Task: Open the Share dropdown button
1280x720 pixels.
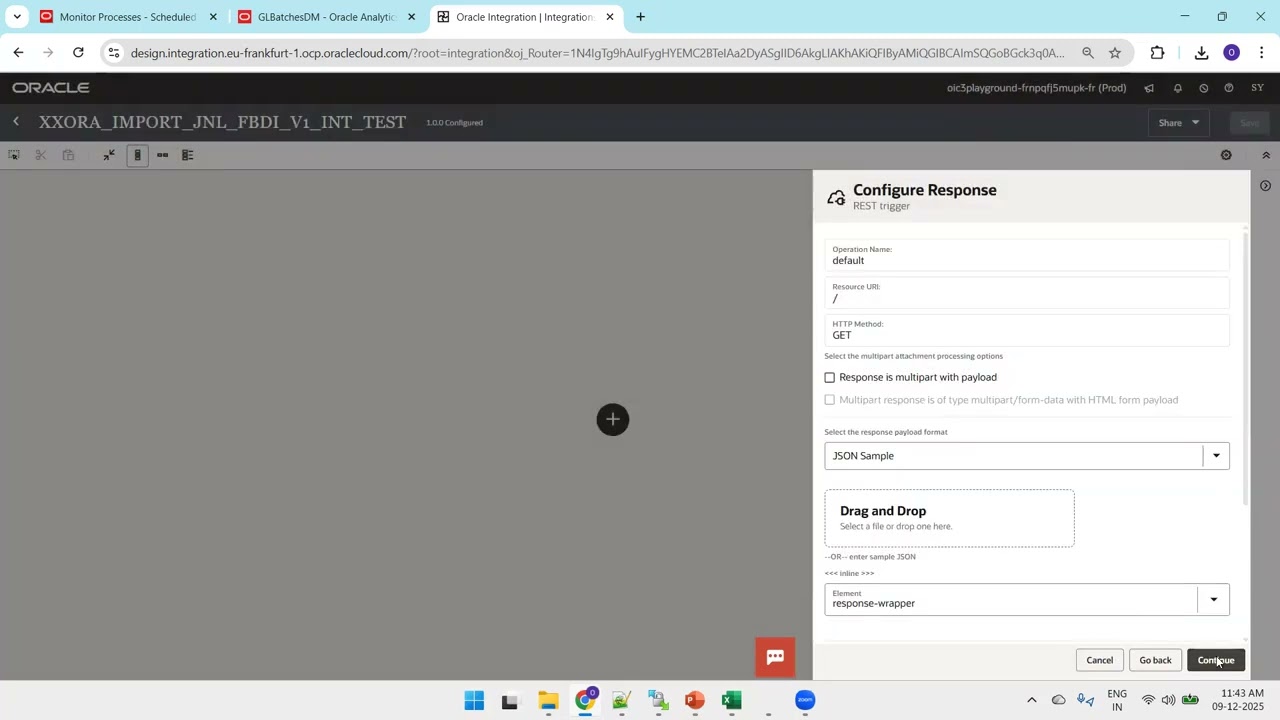Action: [1179, 123]
